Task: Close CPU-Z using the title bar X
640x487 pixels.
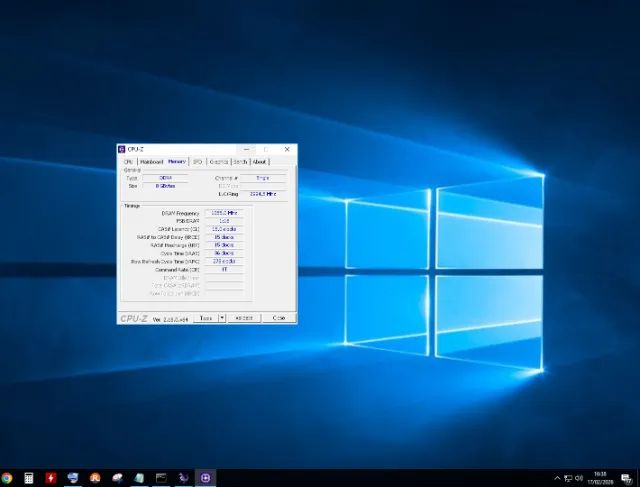Action: point(287,149)
